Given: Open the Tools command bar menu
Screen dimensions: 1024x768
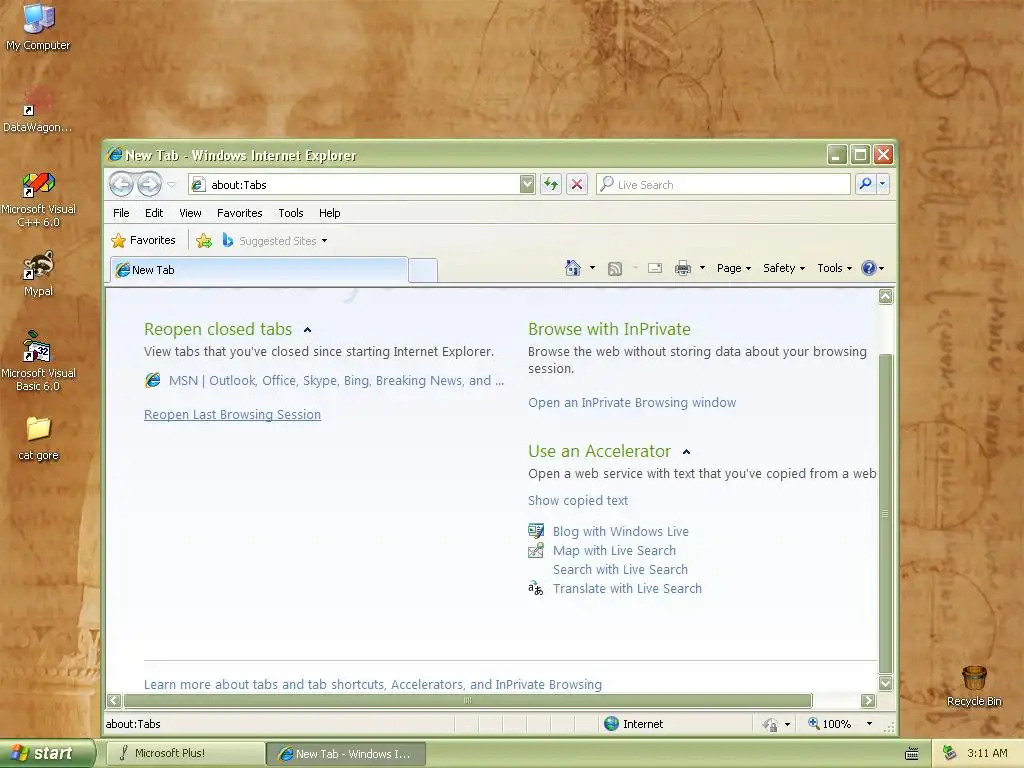Looking at the screenshot, I should click(x=835, y=268).
